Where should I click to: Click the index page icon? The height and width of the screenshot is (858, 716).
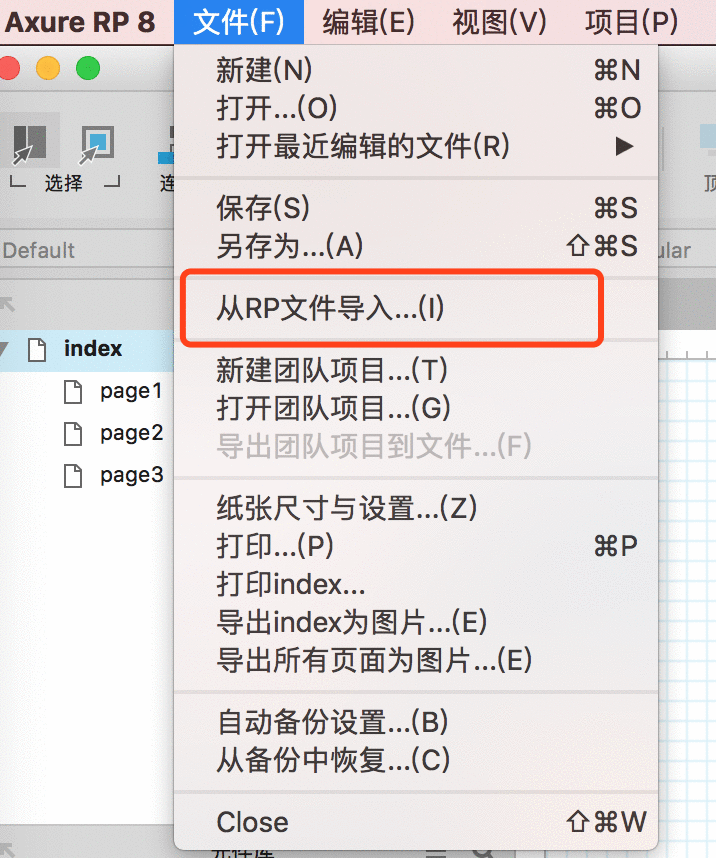(x=37, y=350)
